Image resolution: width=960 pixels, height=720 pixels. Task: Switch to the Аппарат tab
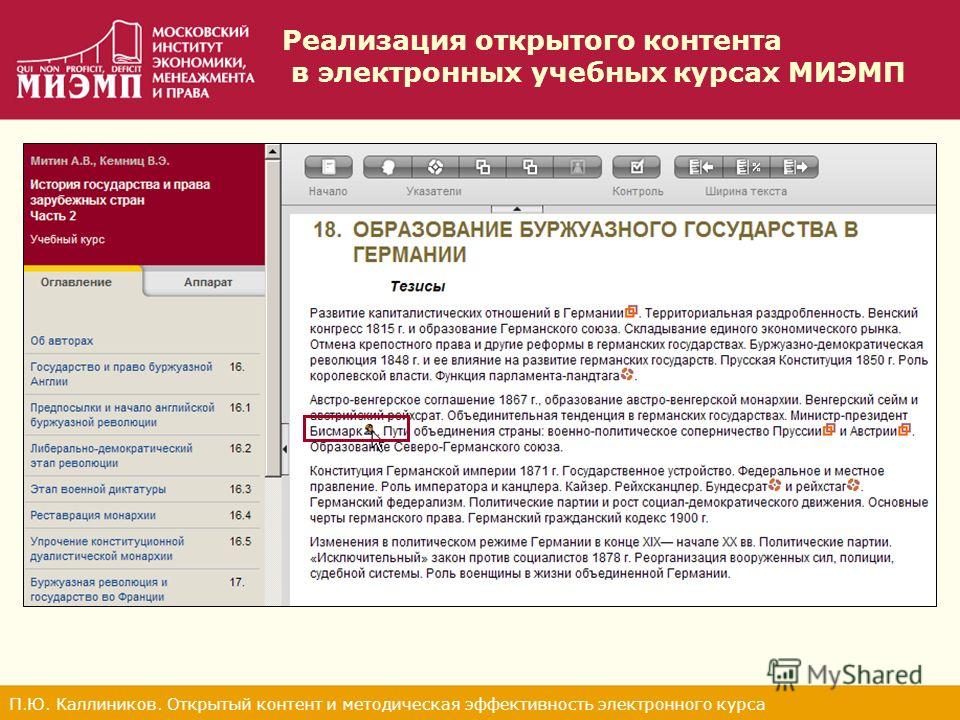(208, 282)
